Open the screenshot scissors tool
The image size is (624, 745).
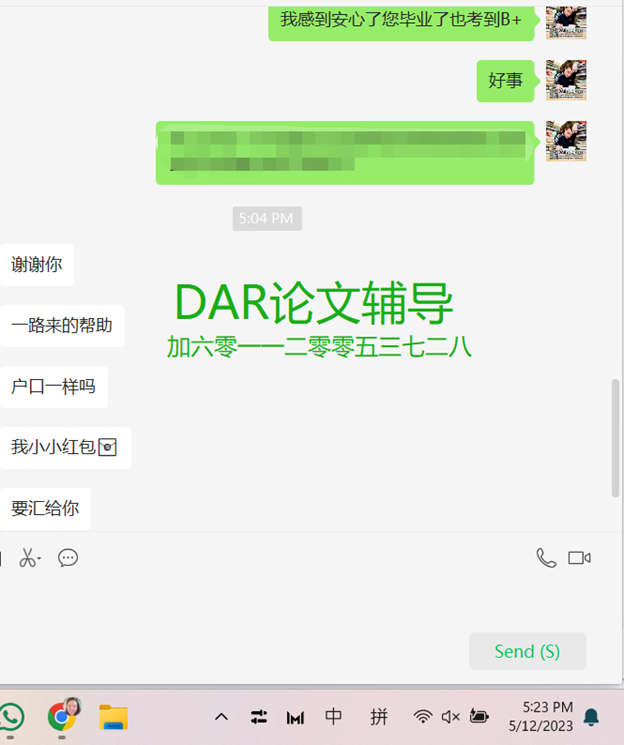click(27, 558)
